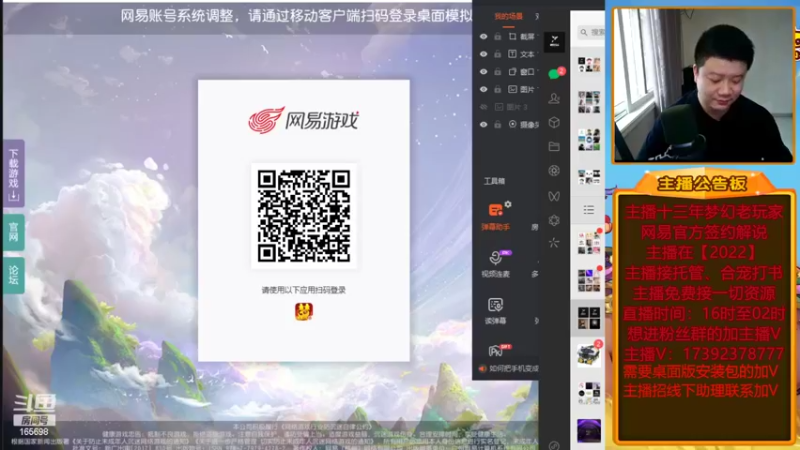Select the 摄像头 camera source icon
The height and width of the screenshot is (450, 800).
click(512, 124)
